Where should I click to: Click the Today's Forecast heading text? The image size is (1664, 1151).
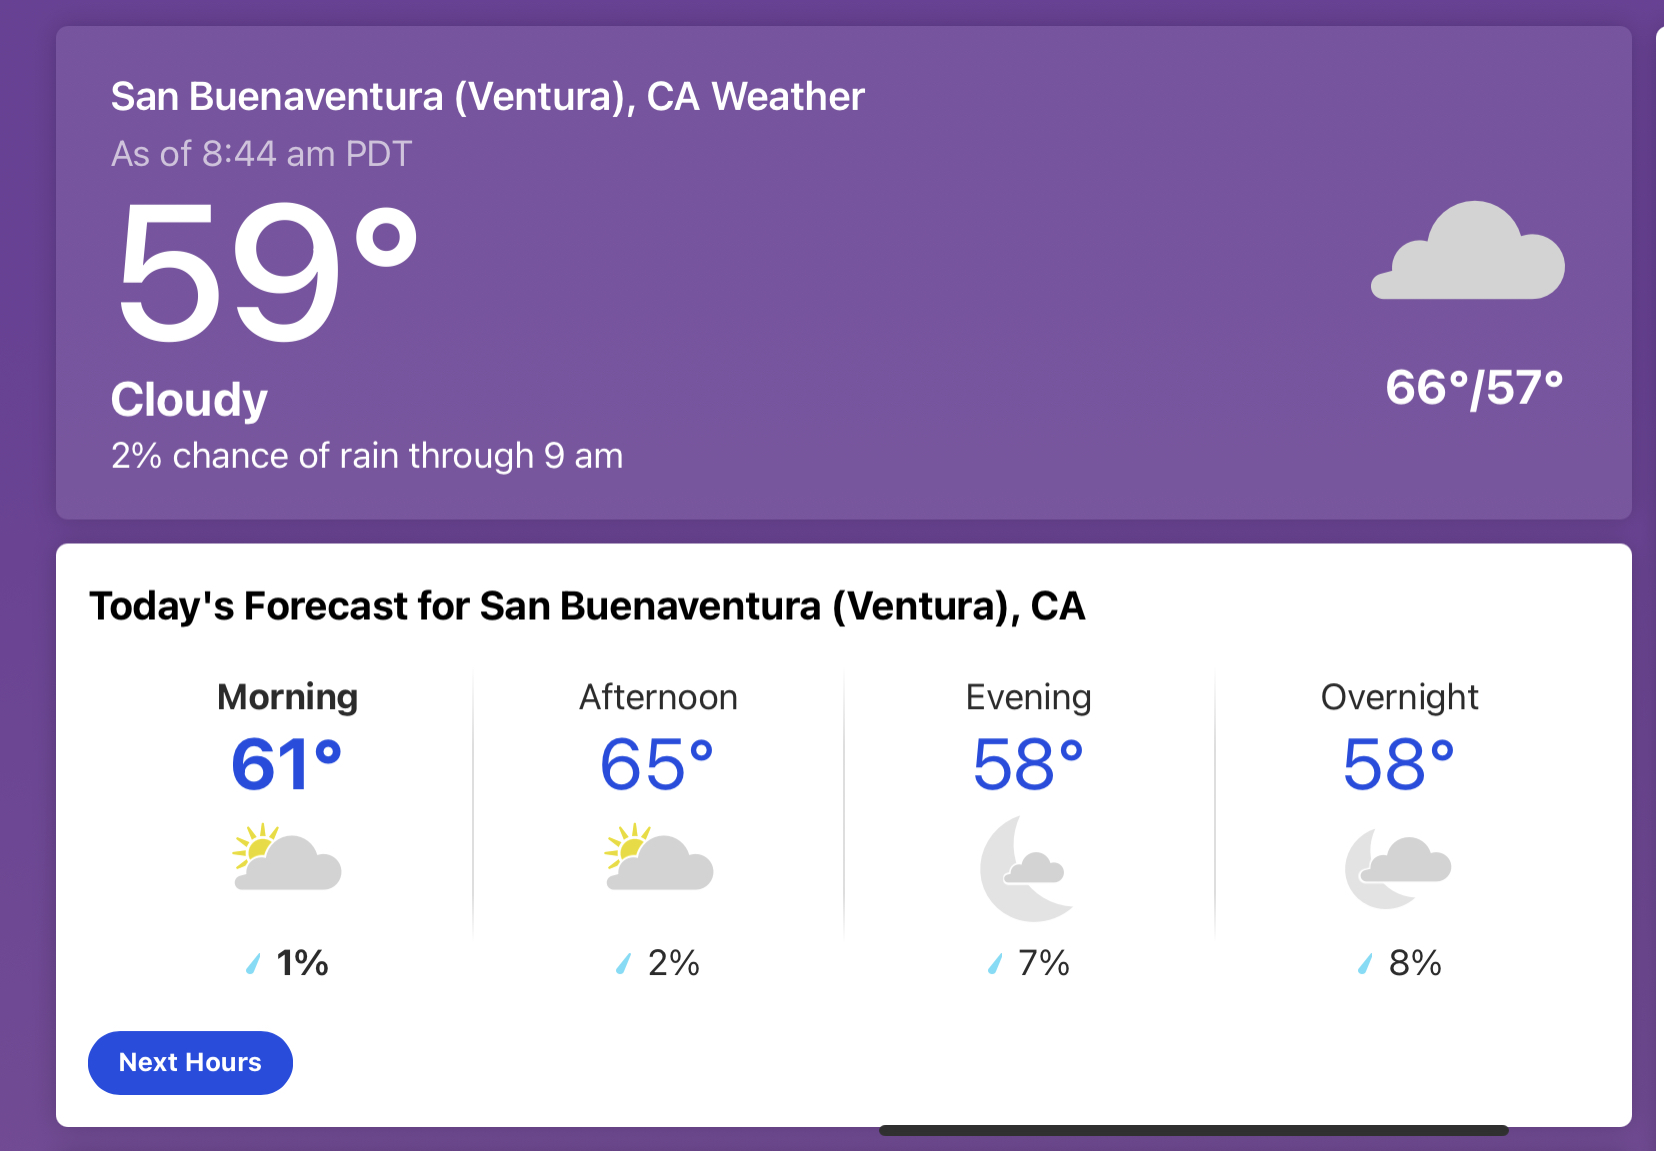pyautogui.click(x=587, y=606)
